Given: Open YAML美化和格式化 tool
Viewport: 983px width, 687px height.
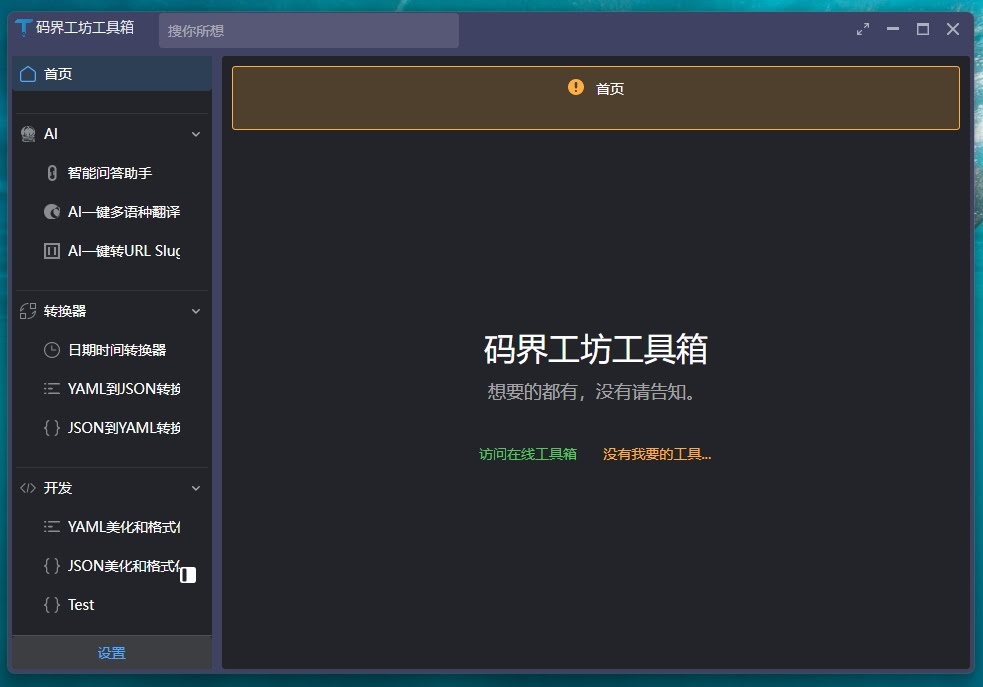Looking at the screenshot, I should pyautogui.click(x=122, y=527).
